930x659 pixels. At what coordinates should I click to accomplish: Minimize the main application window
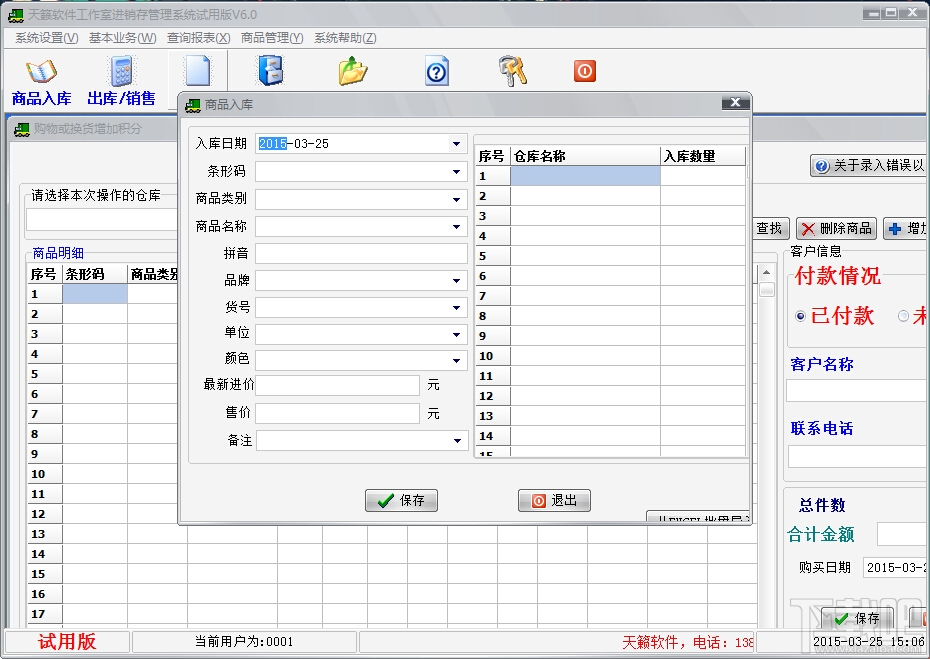tap(871, 13)
